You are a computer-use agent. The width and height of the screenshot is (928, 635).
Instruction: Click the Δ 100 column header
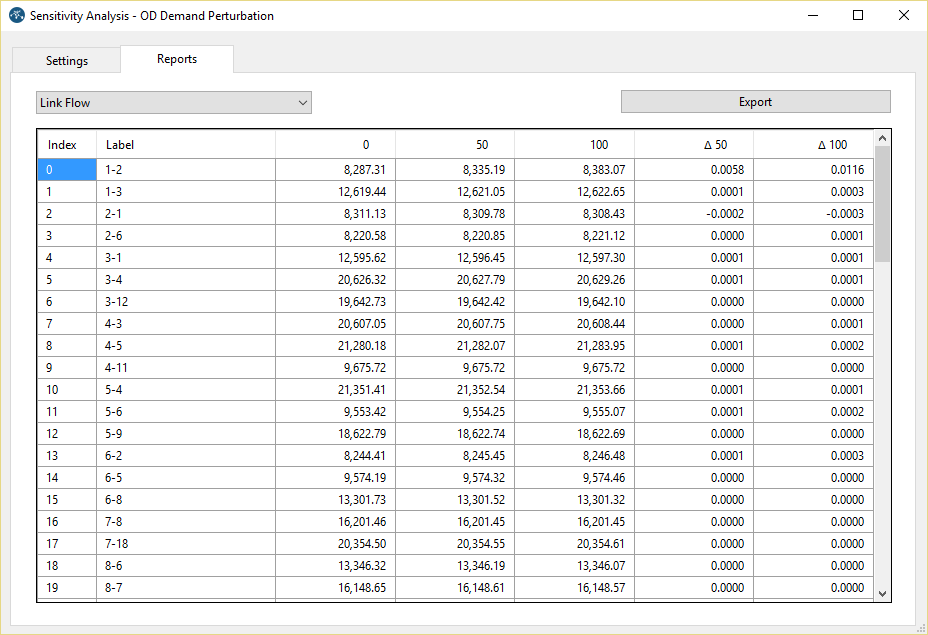(x=813, y=145)
